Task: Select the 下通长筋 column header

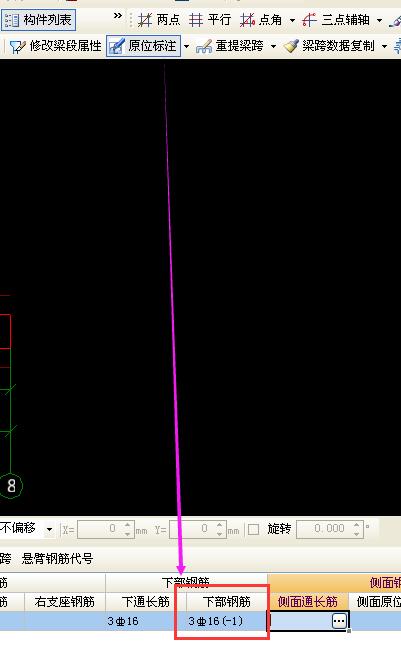Action: (145, 602)
